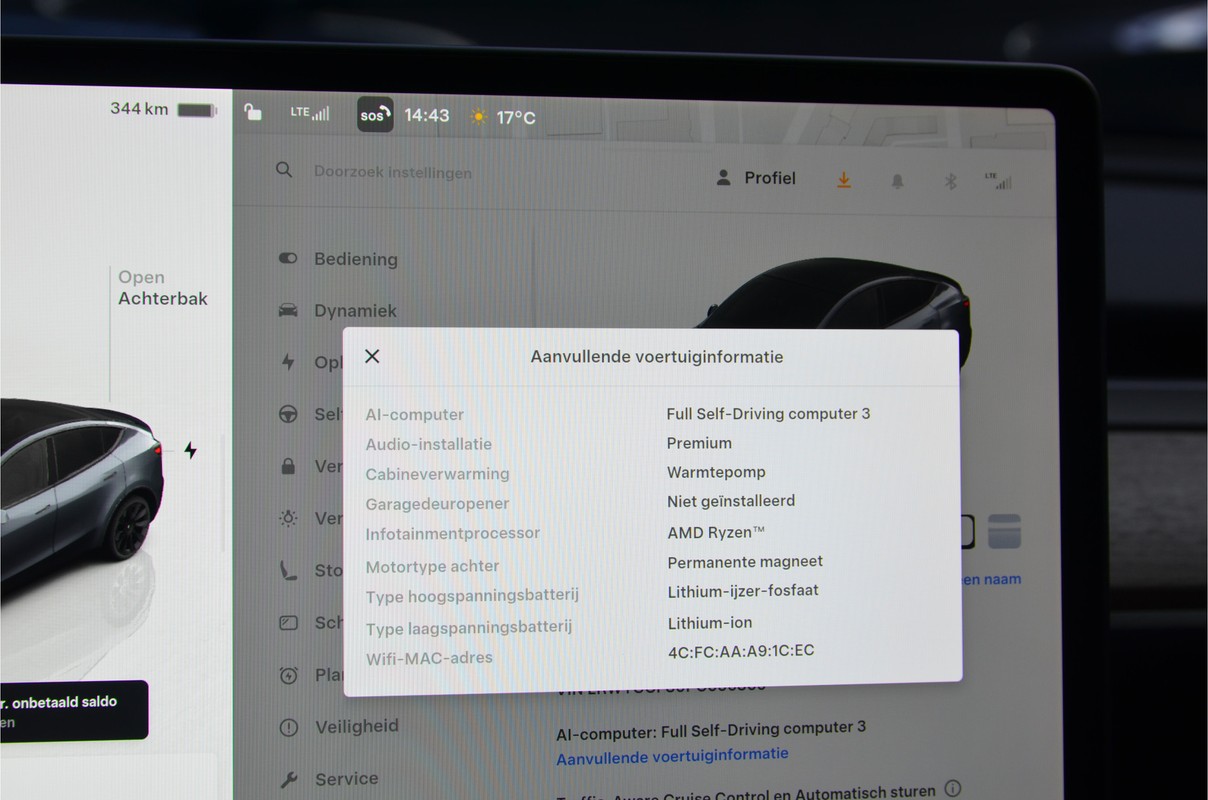Tap the LTE signal icon beside Bluetooth
The height and width of the screenshot is (800, 1208).
point(998,181)
